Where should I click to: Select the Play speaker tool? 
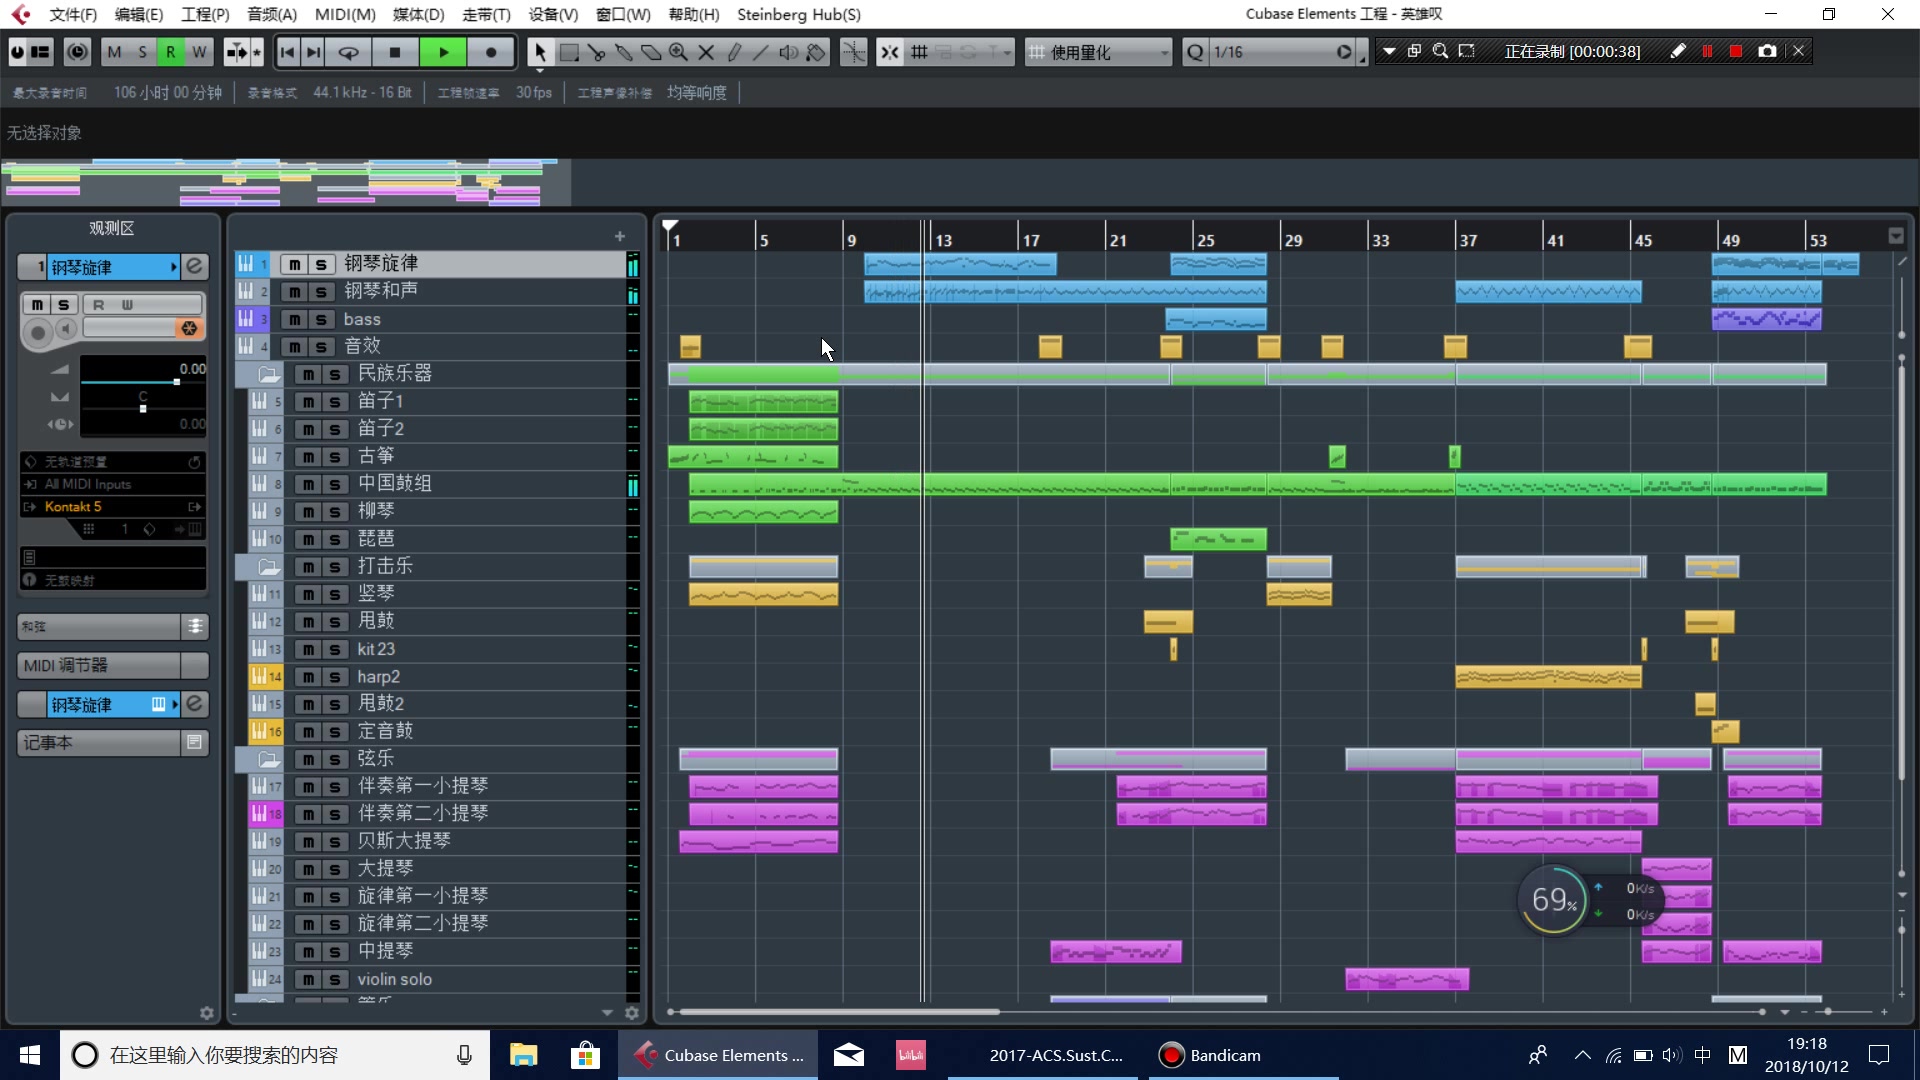pyautogui.click(x=788, y=52)
